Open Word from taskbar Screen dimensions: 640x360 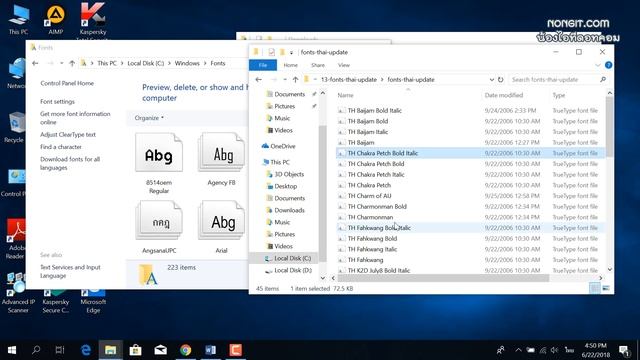pyautogui.click(x=211, y=350)
